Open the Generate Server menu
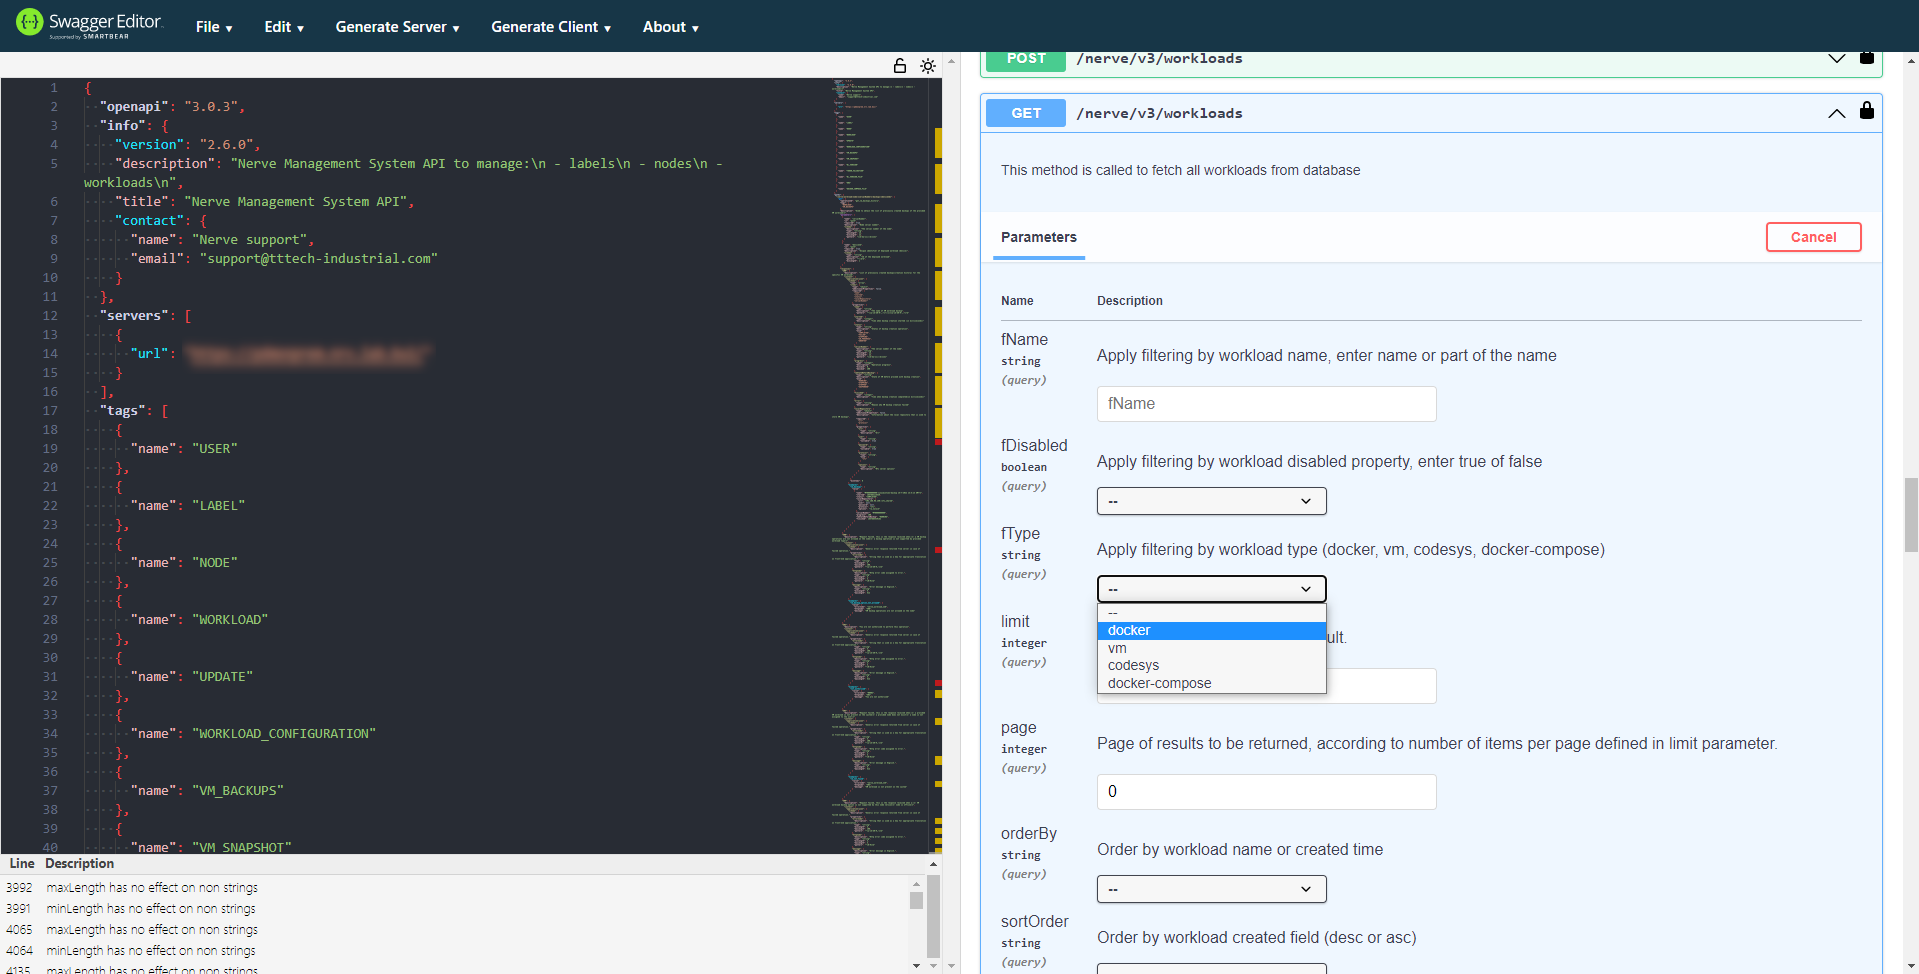The width and height of the screenshot is (1919, 974). pos(396,26)
